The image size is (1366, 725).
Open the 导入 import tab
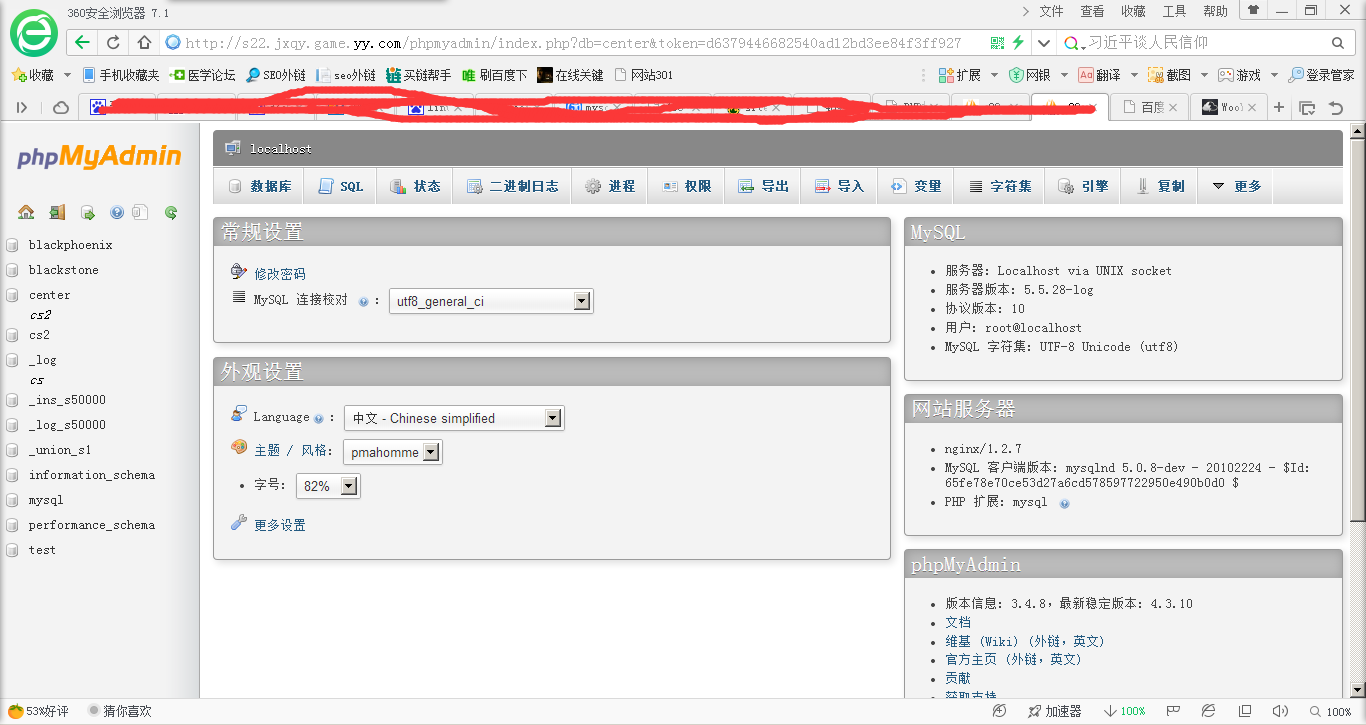839,186
